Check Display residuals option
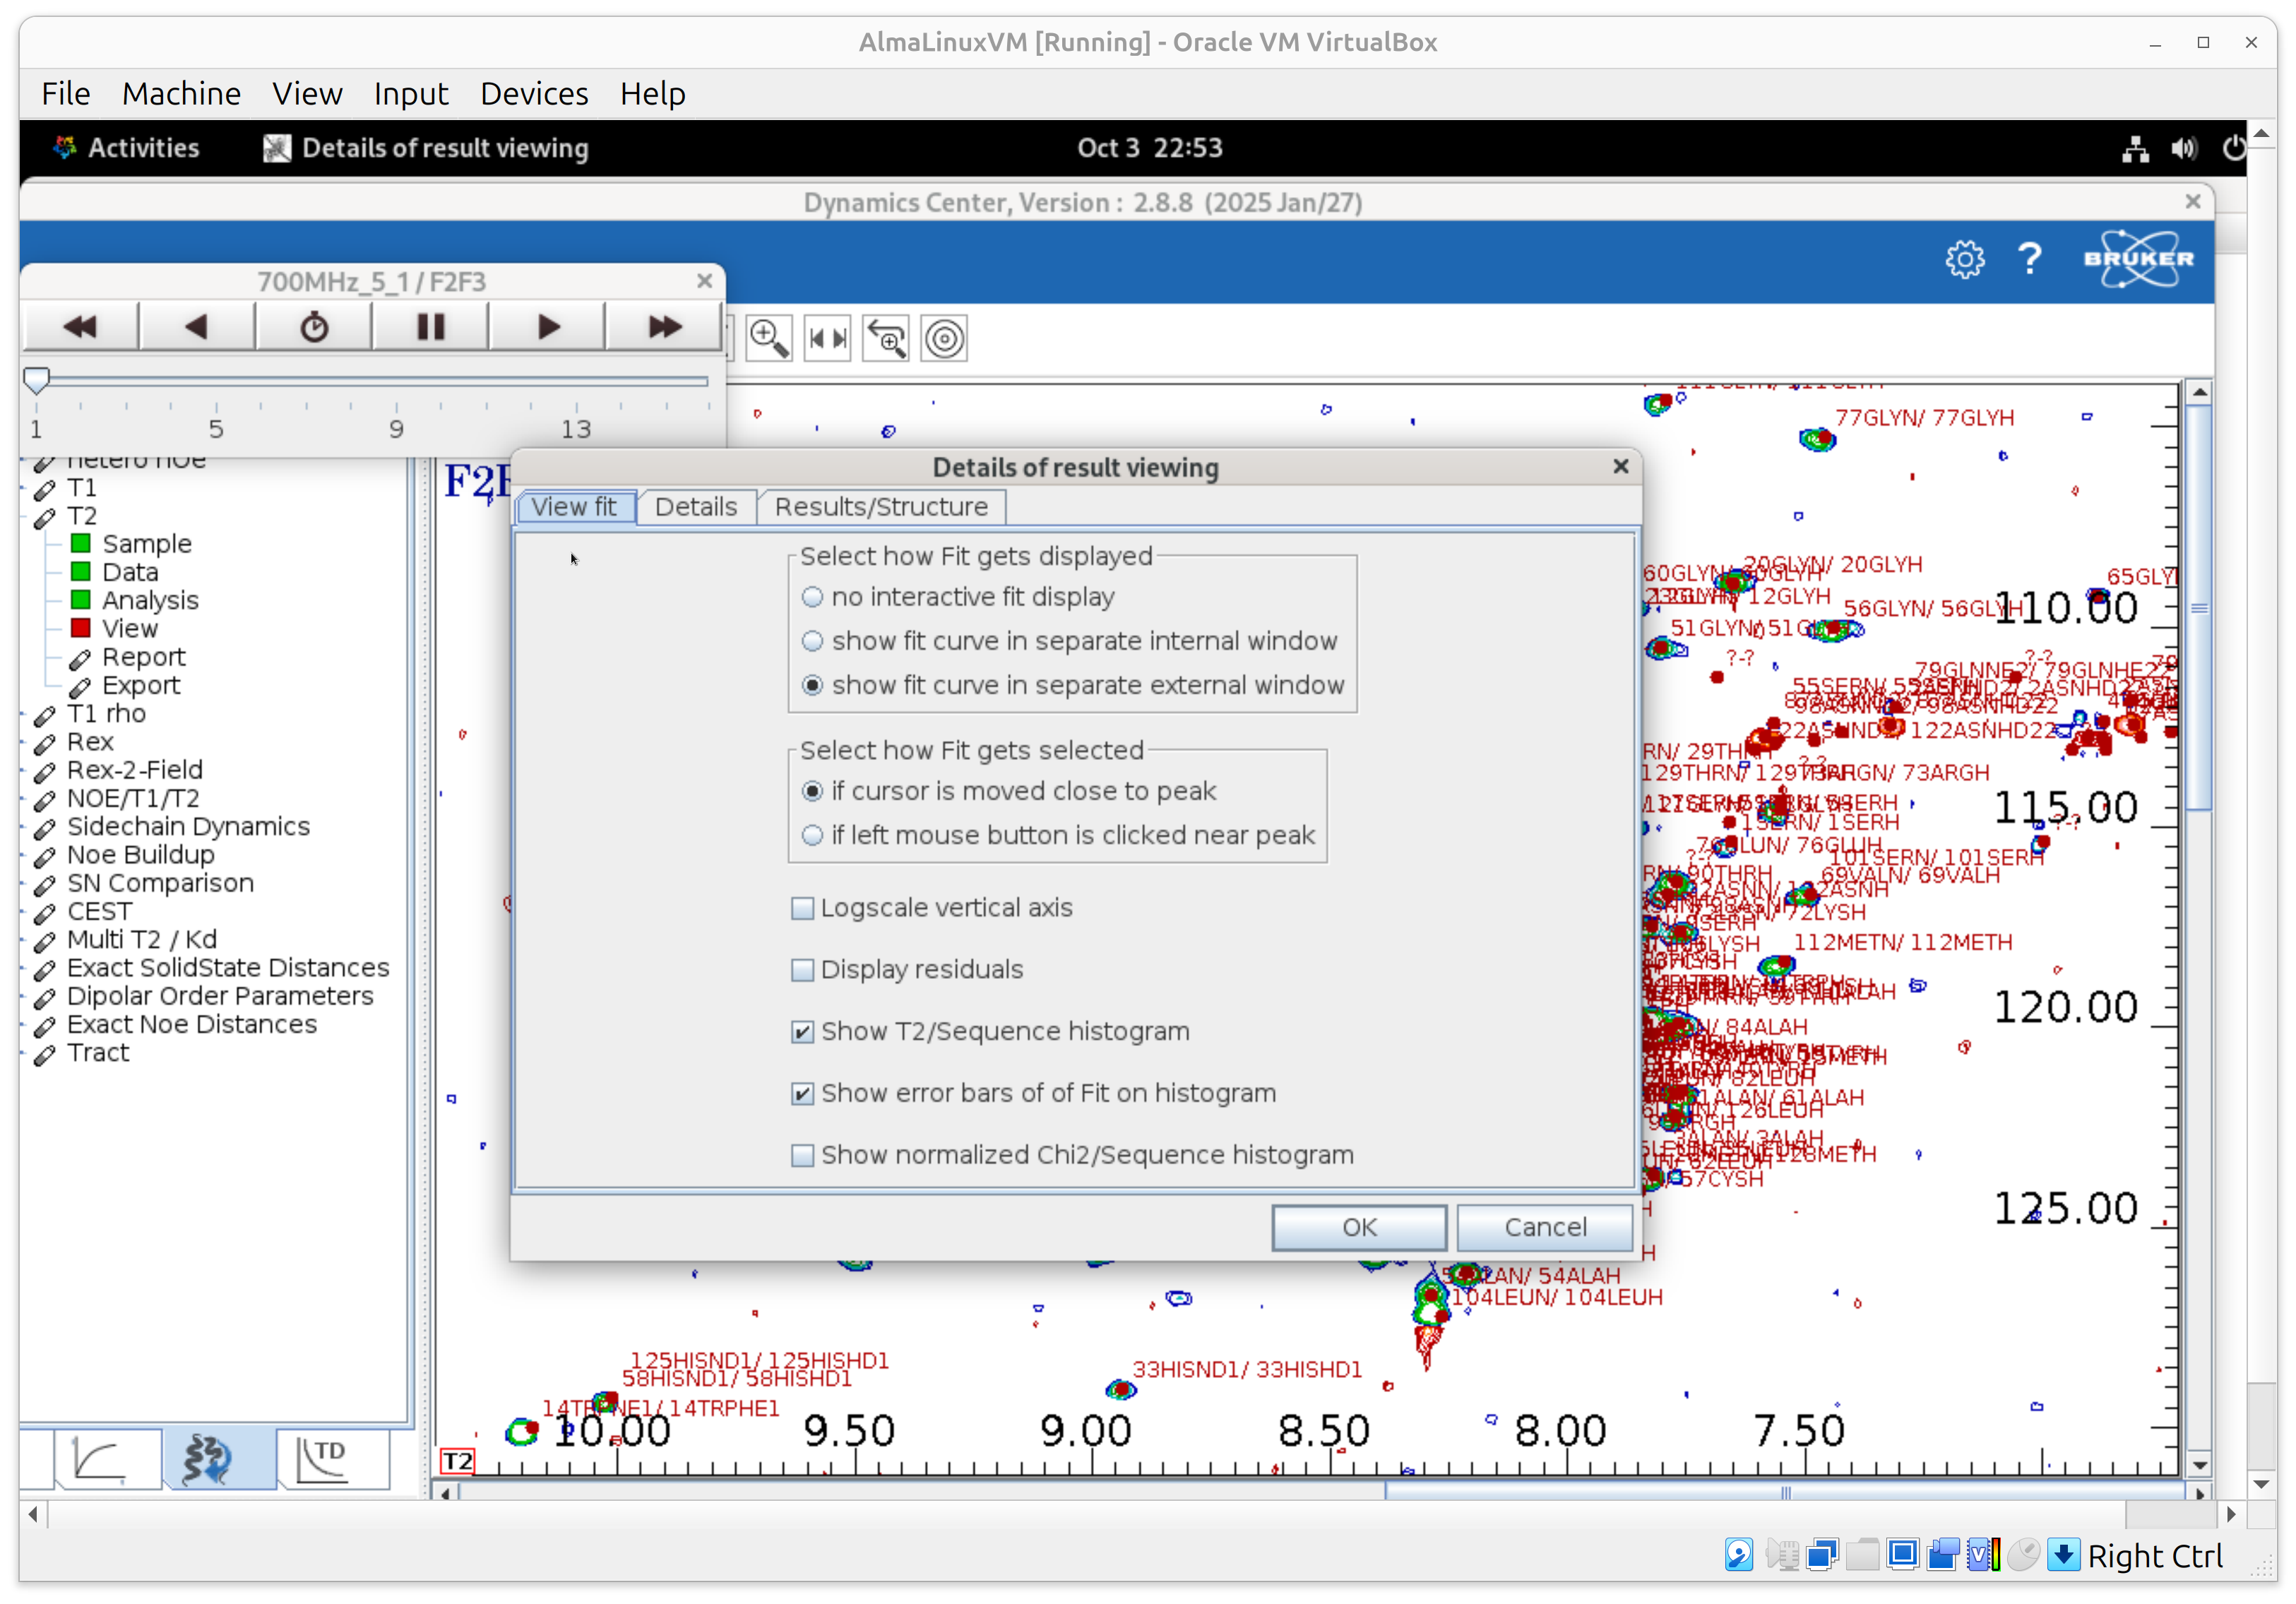2296x1604 pixels. tap(802, 970)
